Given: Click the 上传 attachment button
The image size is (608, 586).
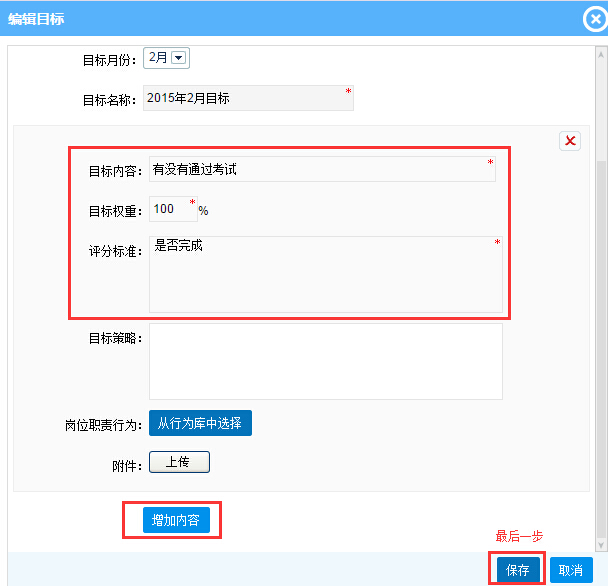Looking at the screenshot, I should pyautogui.click(x=179, y=462).
